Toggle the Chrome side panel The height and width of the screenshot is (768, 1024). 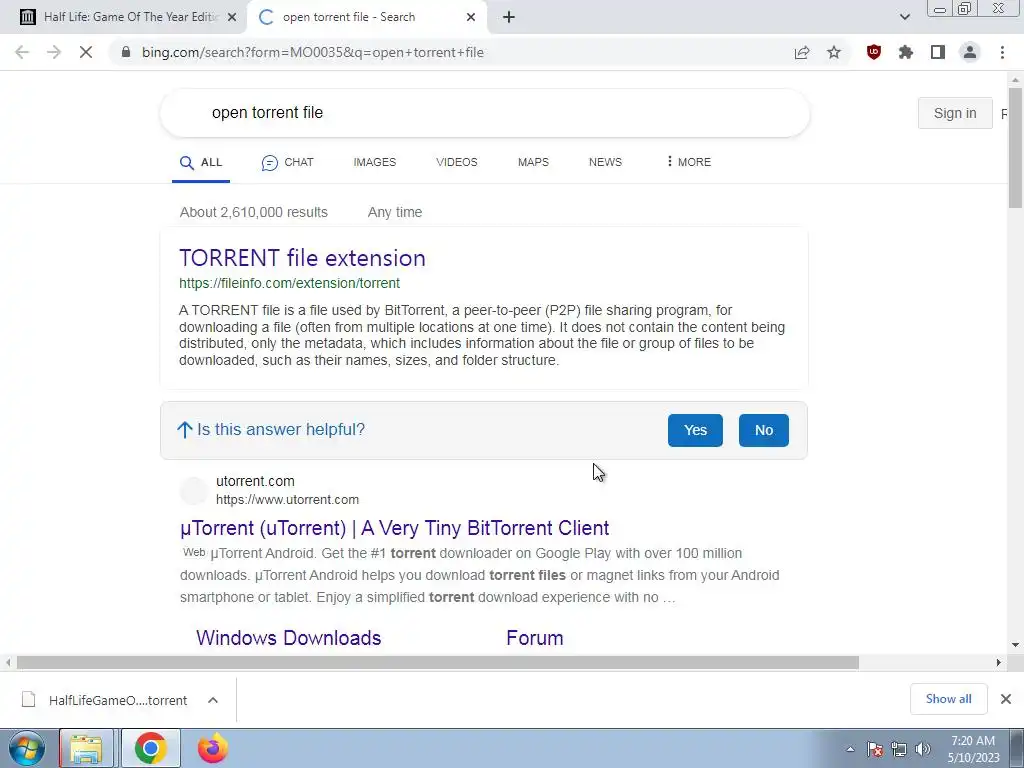click(938, 52)
